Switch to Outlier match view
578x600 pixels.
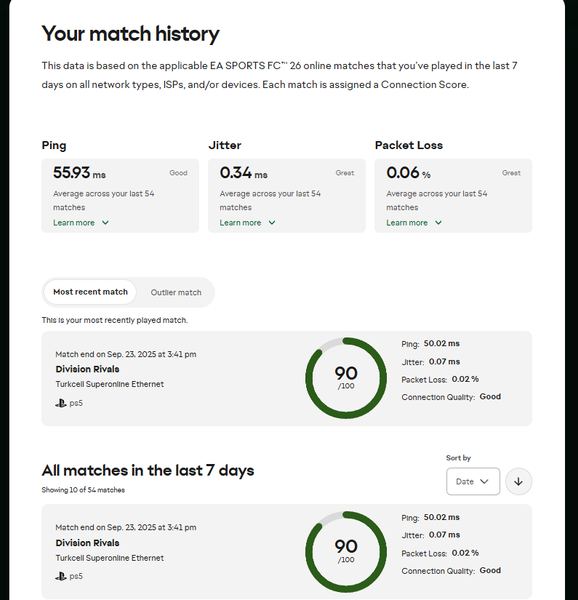[176, 292]
